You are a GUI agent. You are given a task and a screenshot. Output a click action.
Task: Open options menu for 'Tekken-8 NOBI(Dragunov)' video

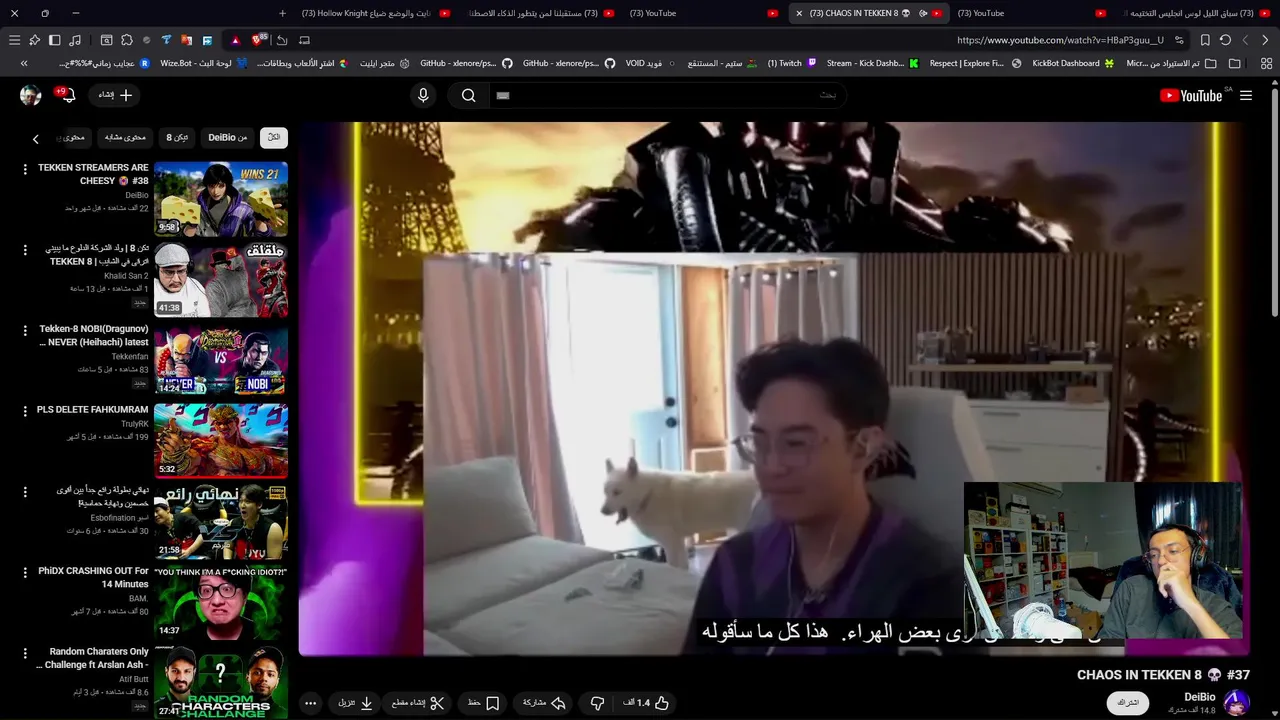point(25,331)
